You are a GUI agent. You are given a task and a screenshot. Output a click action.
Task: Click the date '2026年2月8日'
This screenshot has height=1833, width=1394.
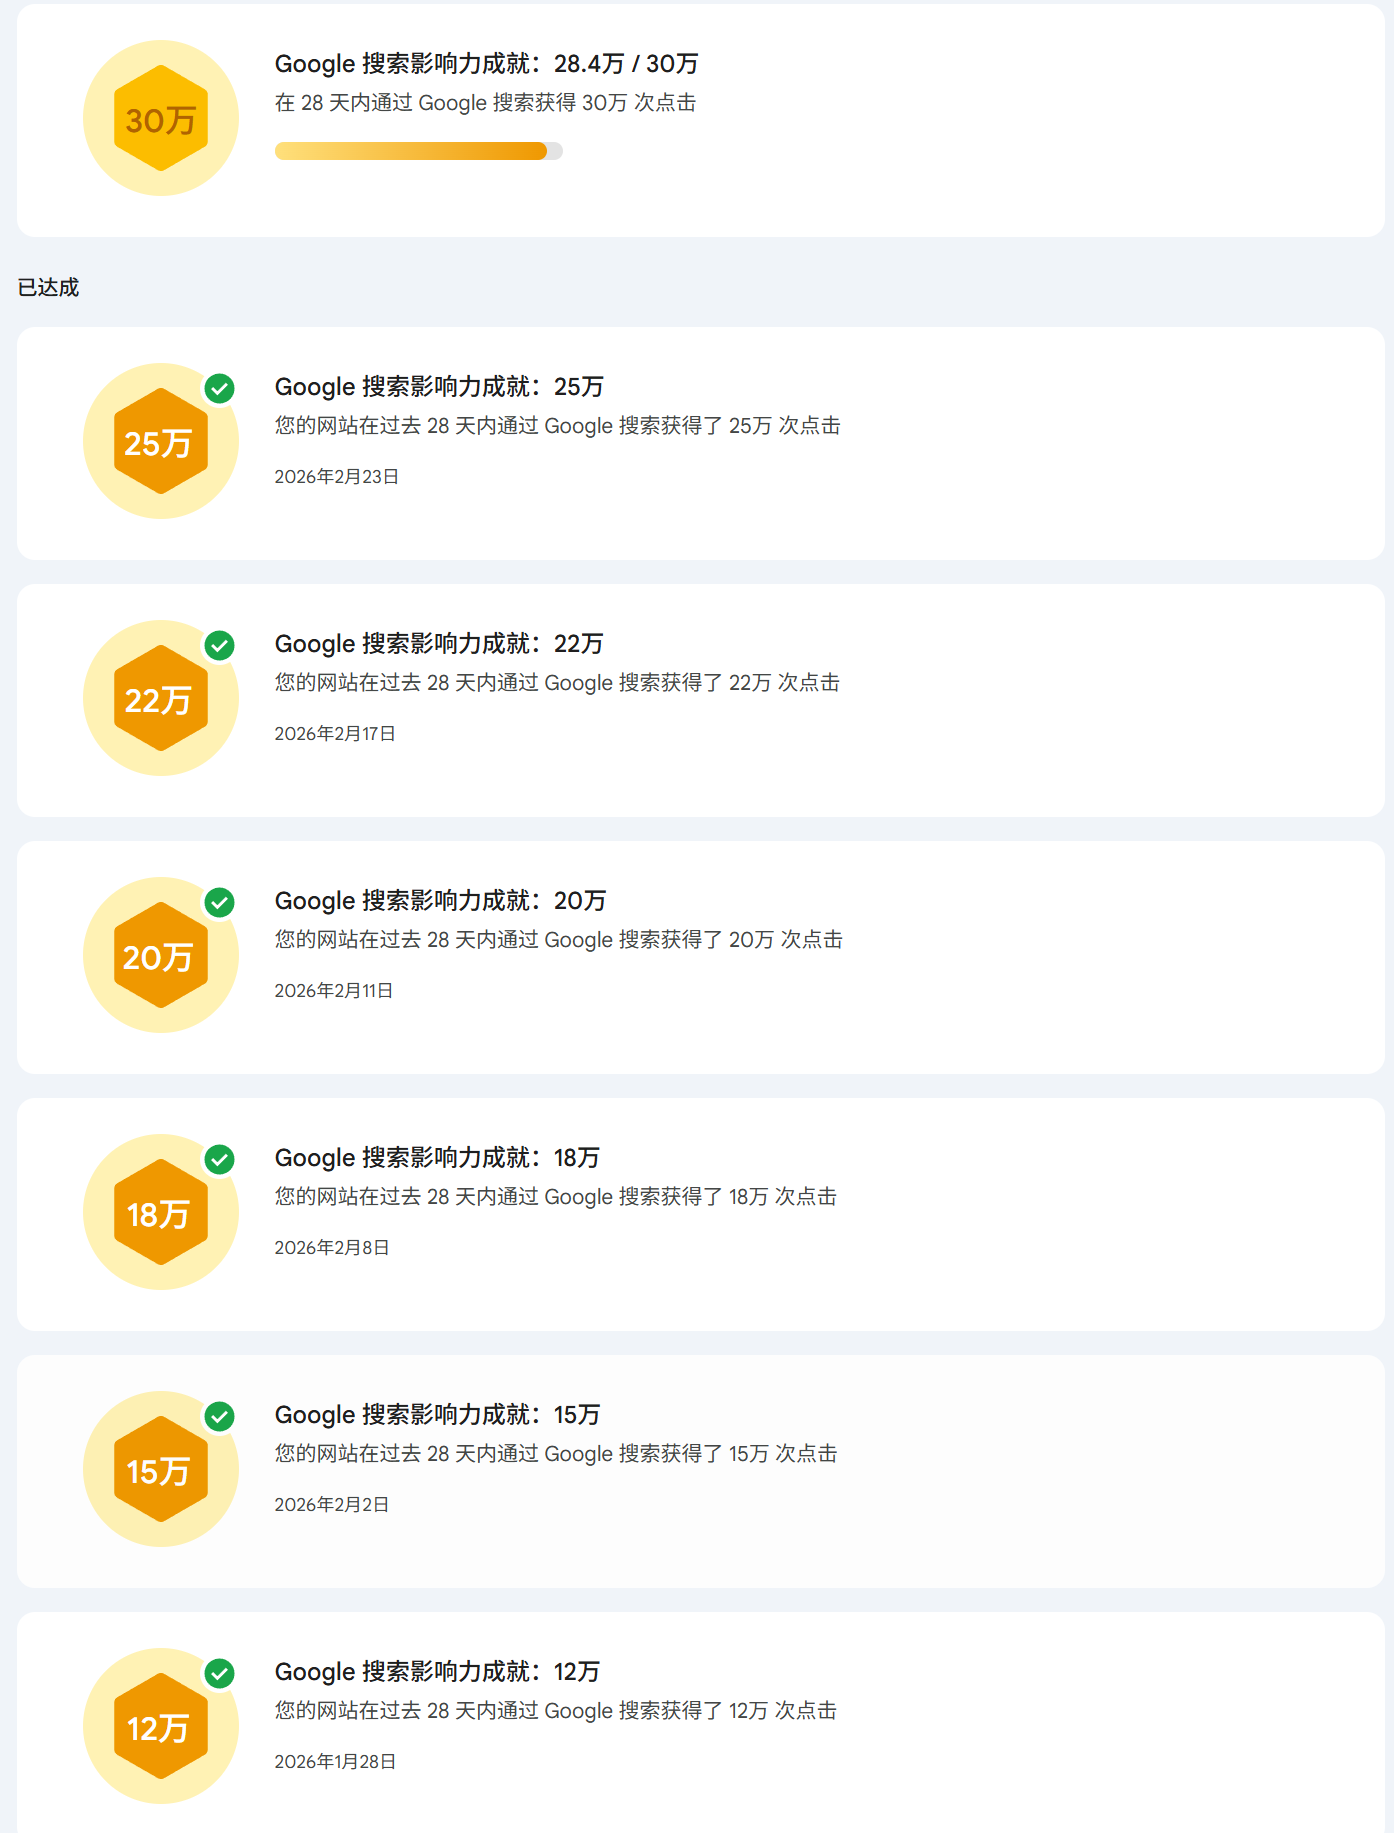pos(332,1248)
